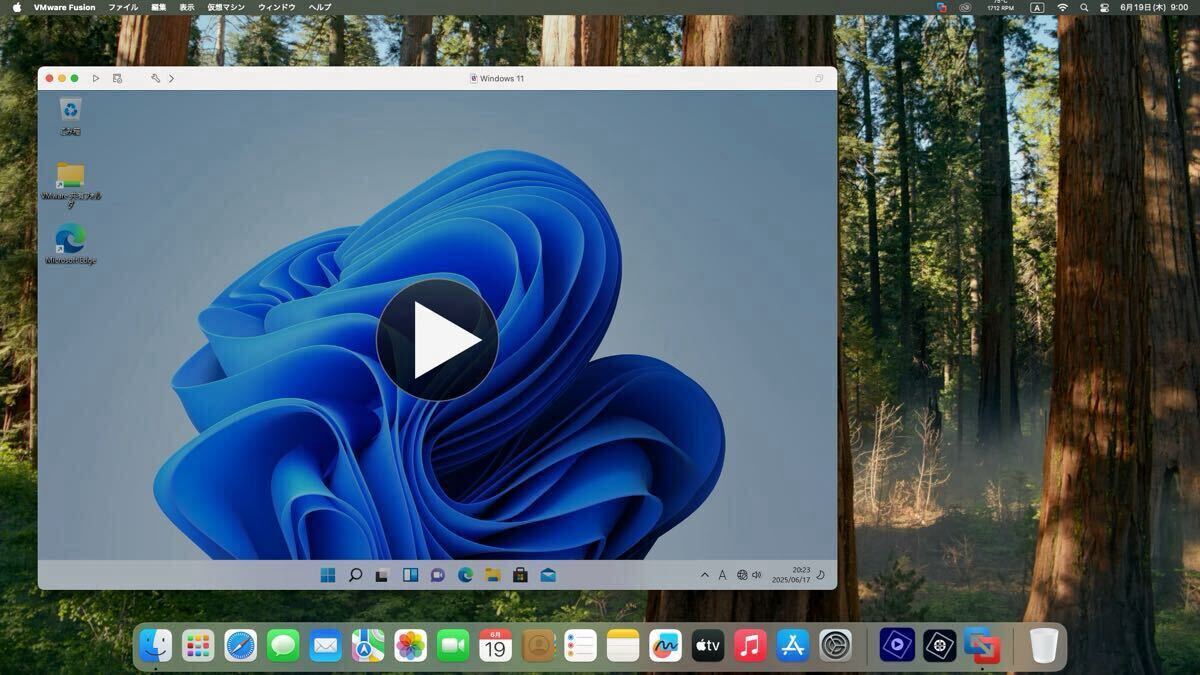Launch Edge from the Windows taskbar

pyautogui.click(x=465, y=575)
